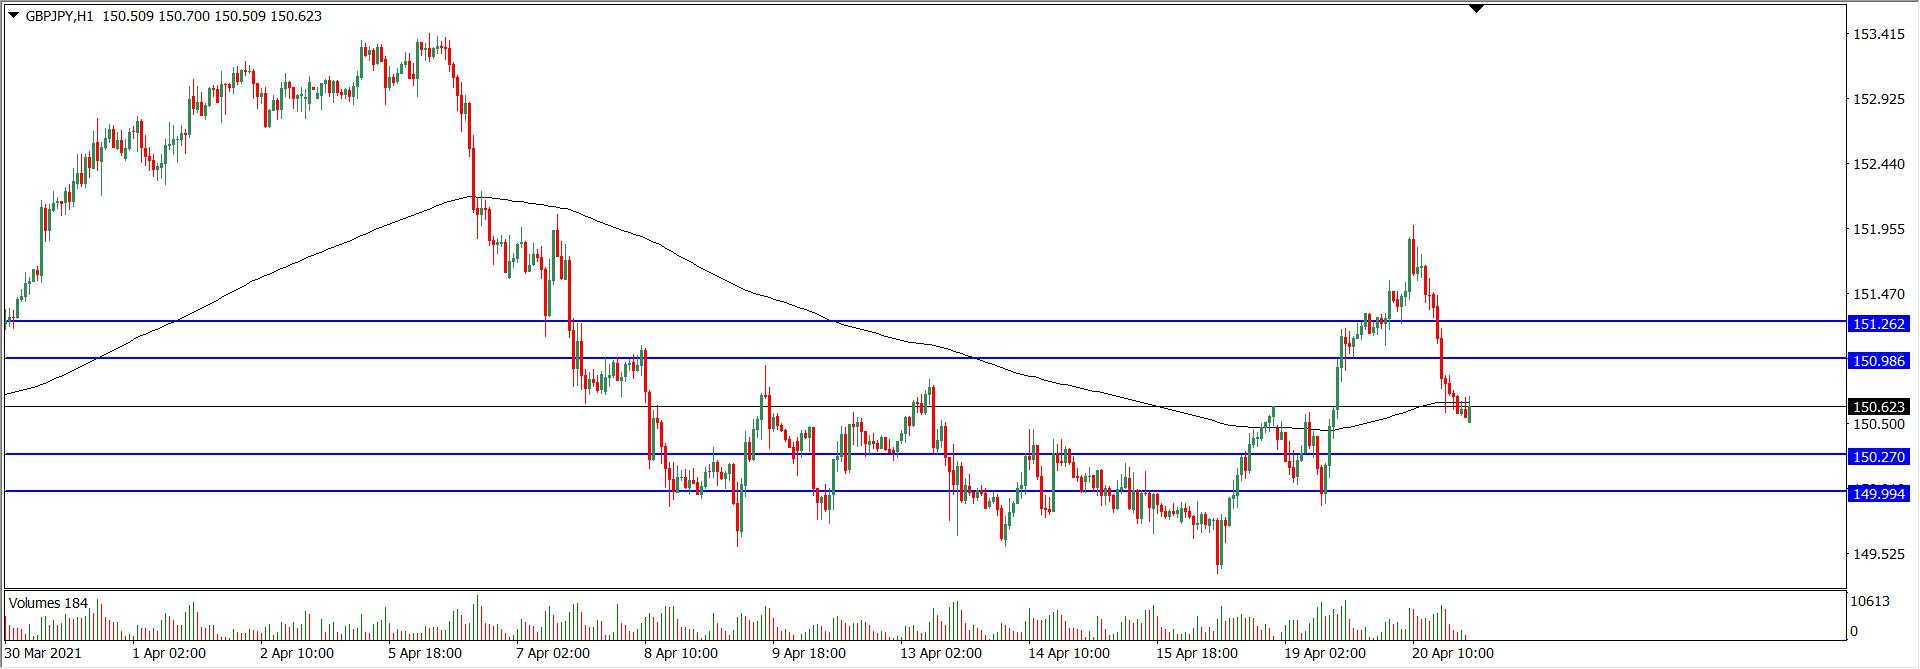Click the OHLC values 150.509 150.700 150.509 150.623

[211, 16]
